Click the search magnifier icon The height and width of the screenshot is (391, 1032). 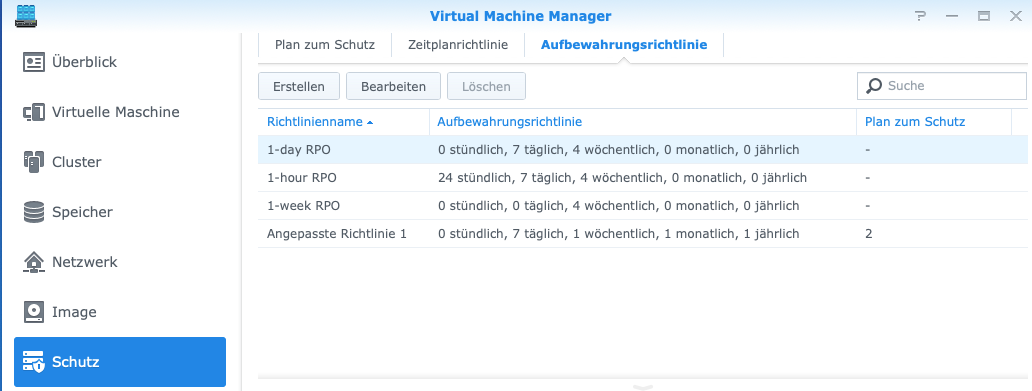(x=874, y=86)
